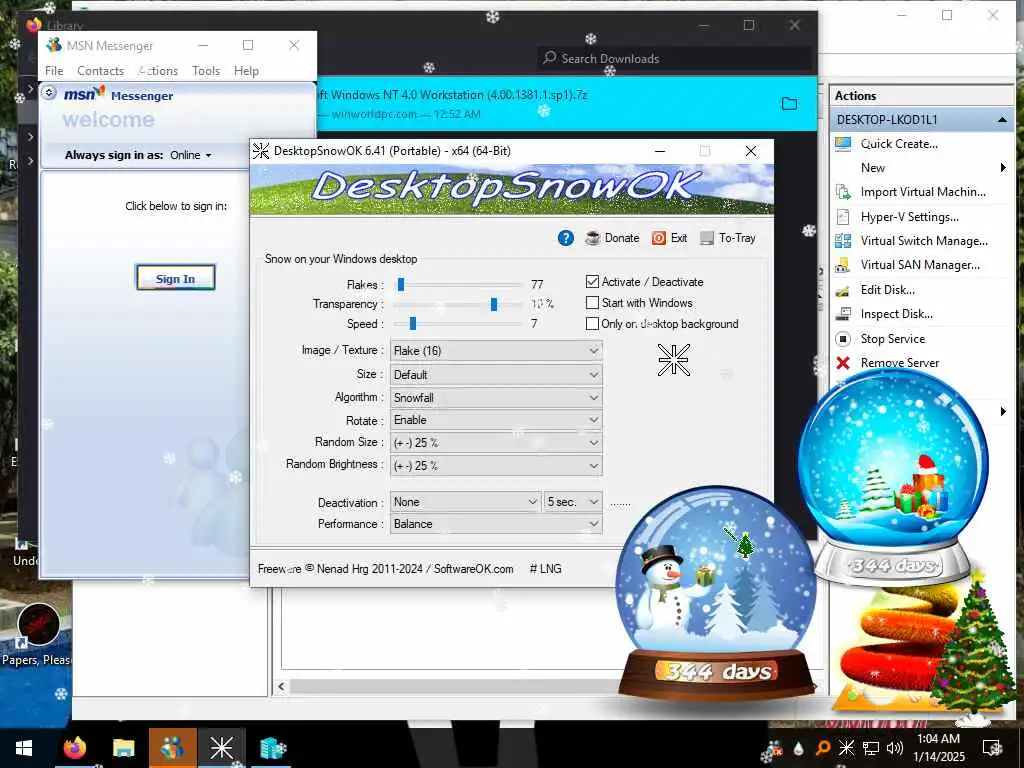The image size is (1024, 768).
Task: Click the network tray icon
Action: 871,748
